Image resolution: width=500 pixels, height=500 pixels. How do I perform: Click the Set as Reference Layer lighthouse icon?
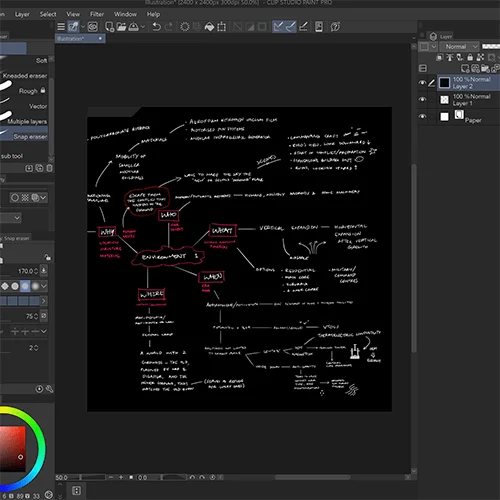pos(450,57)
